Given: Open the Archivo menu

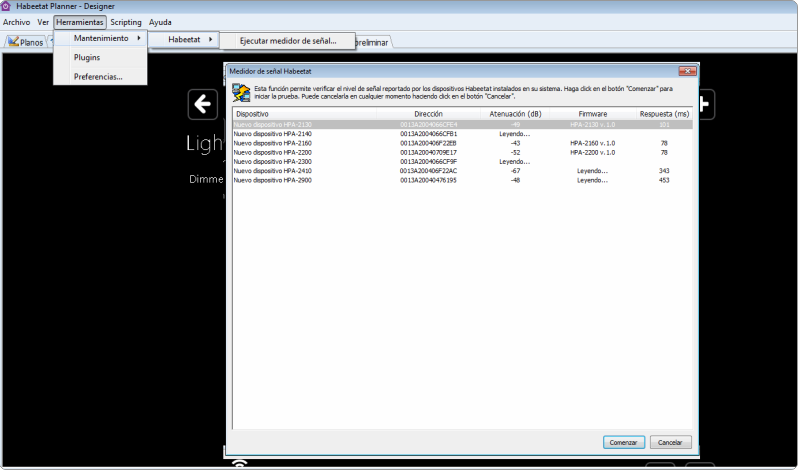Looking at the screenshot, I should 16,22.
